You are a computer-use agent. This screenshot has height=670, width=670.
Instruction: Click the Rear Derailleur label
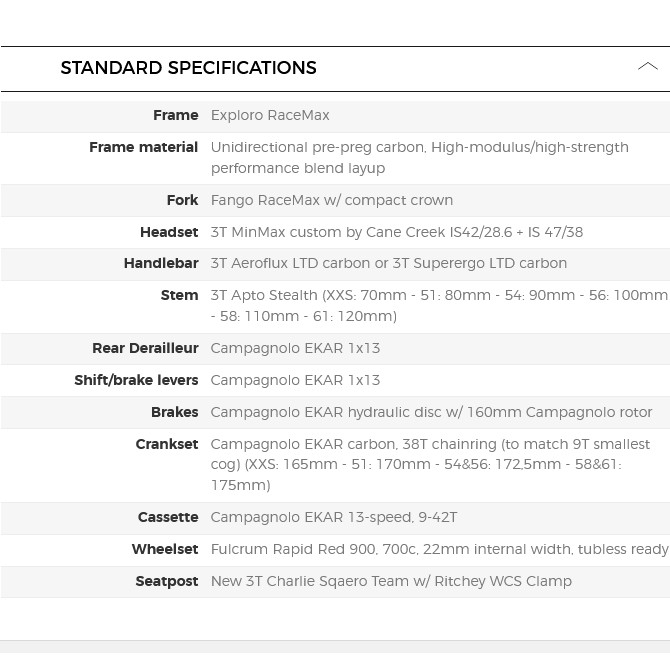145,348
